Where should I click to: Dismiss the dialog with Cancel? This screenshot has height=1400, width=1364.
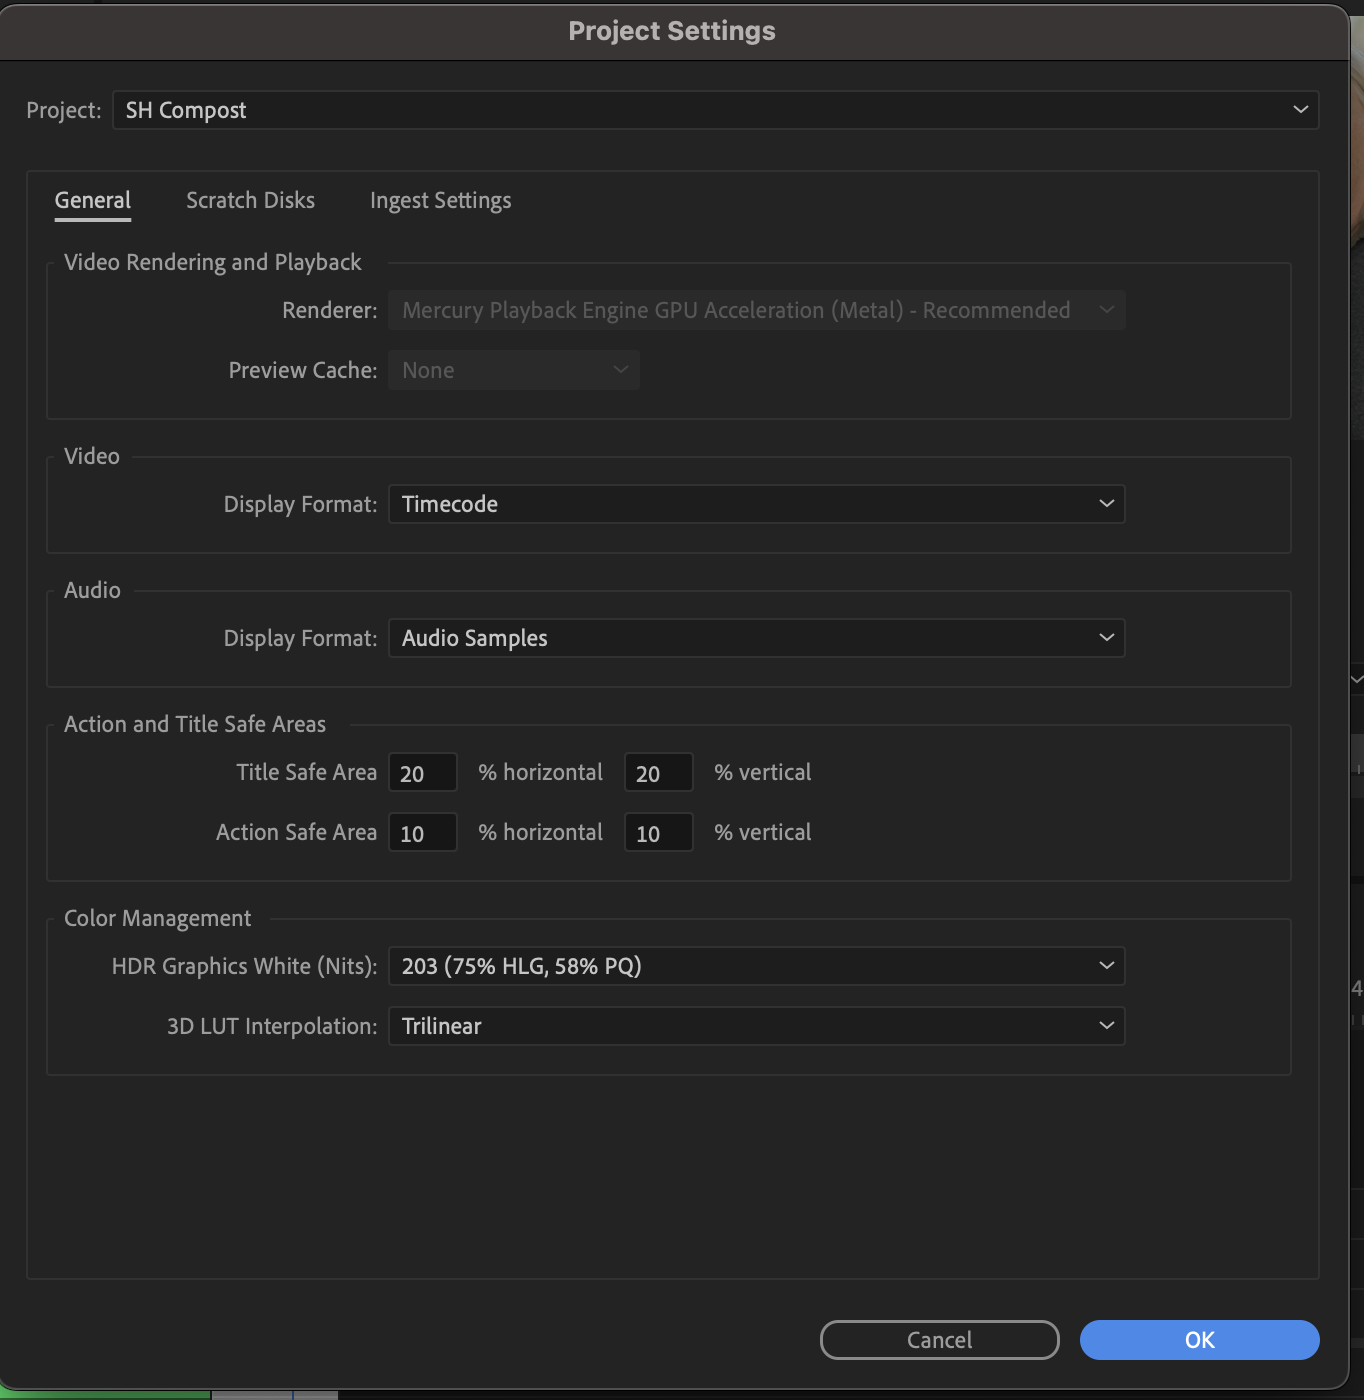pyautogui.click(x=938, y=1340)
